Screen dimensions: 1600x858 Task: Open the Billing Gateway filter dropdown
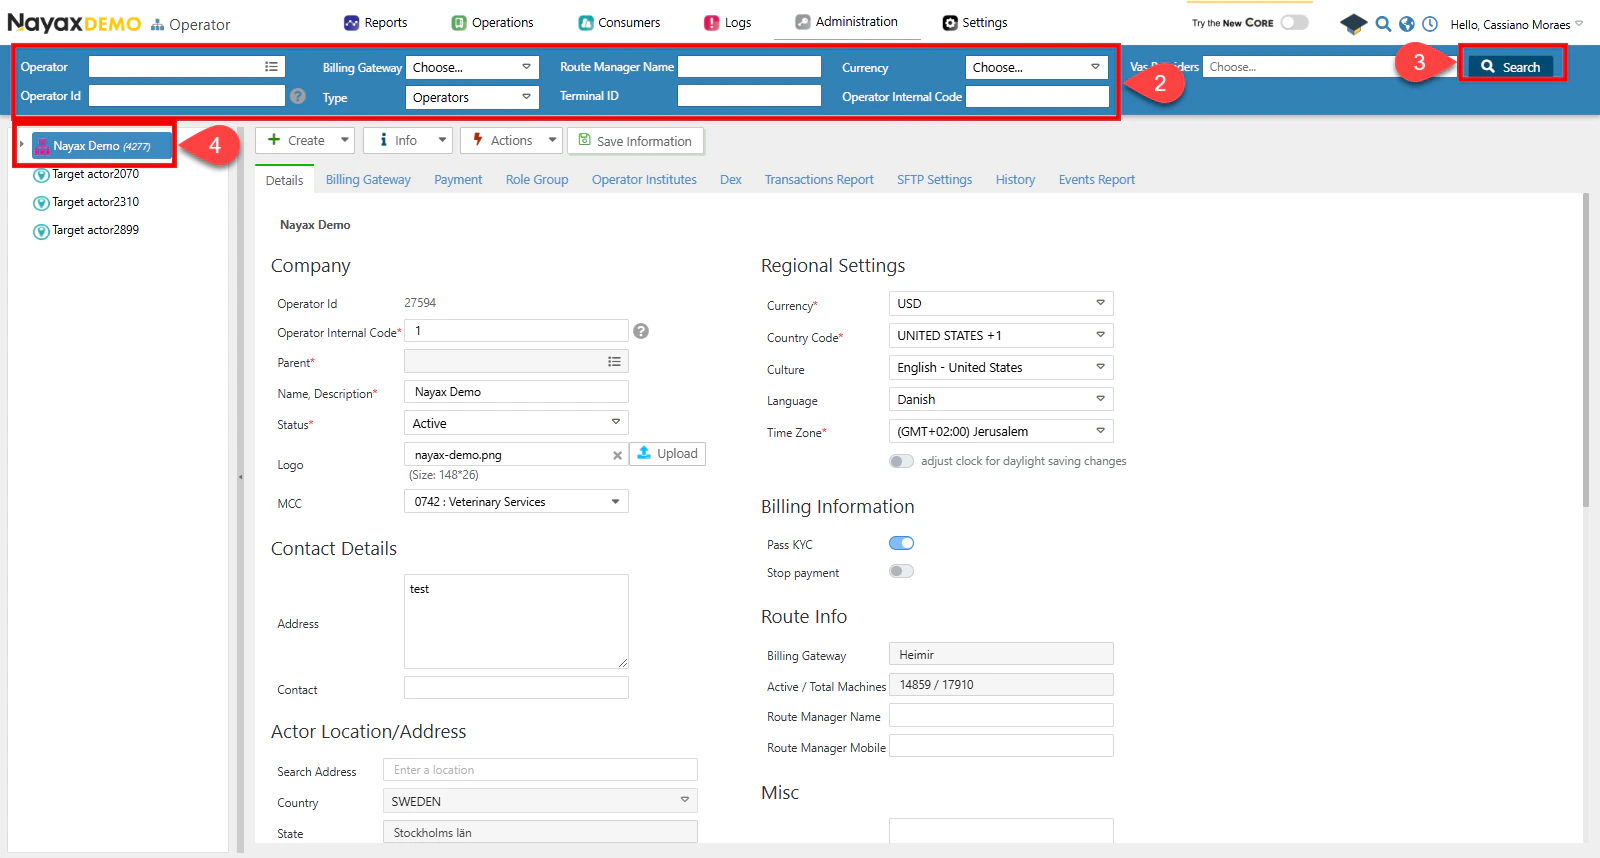[472, 67]
